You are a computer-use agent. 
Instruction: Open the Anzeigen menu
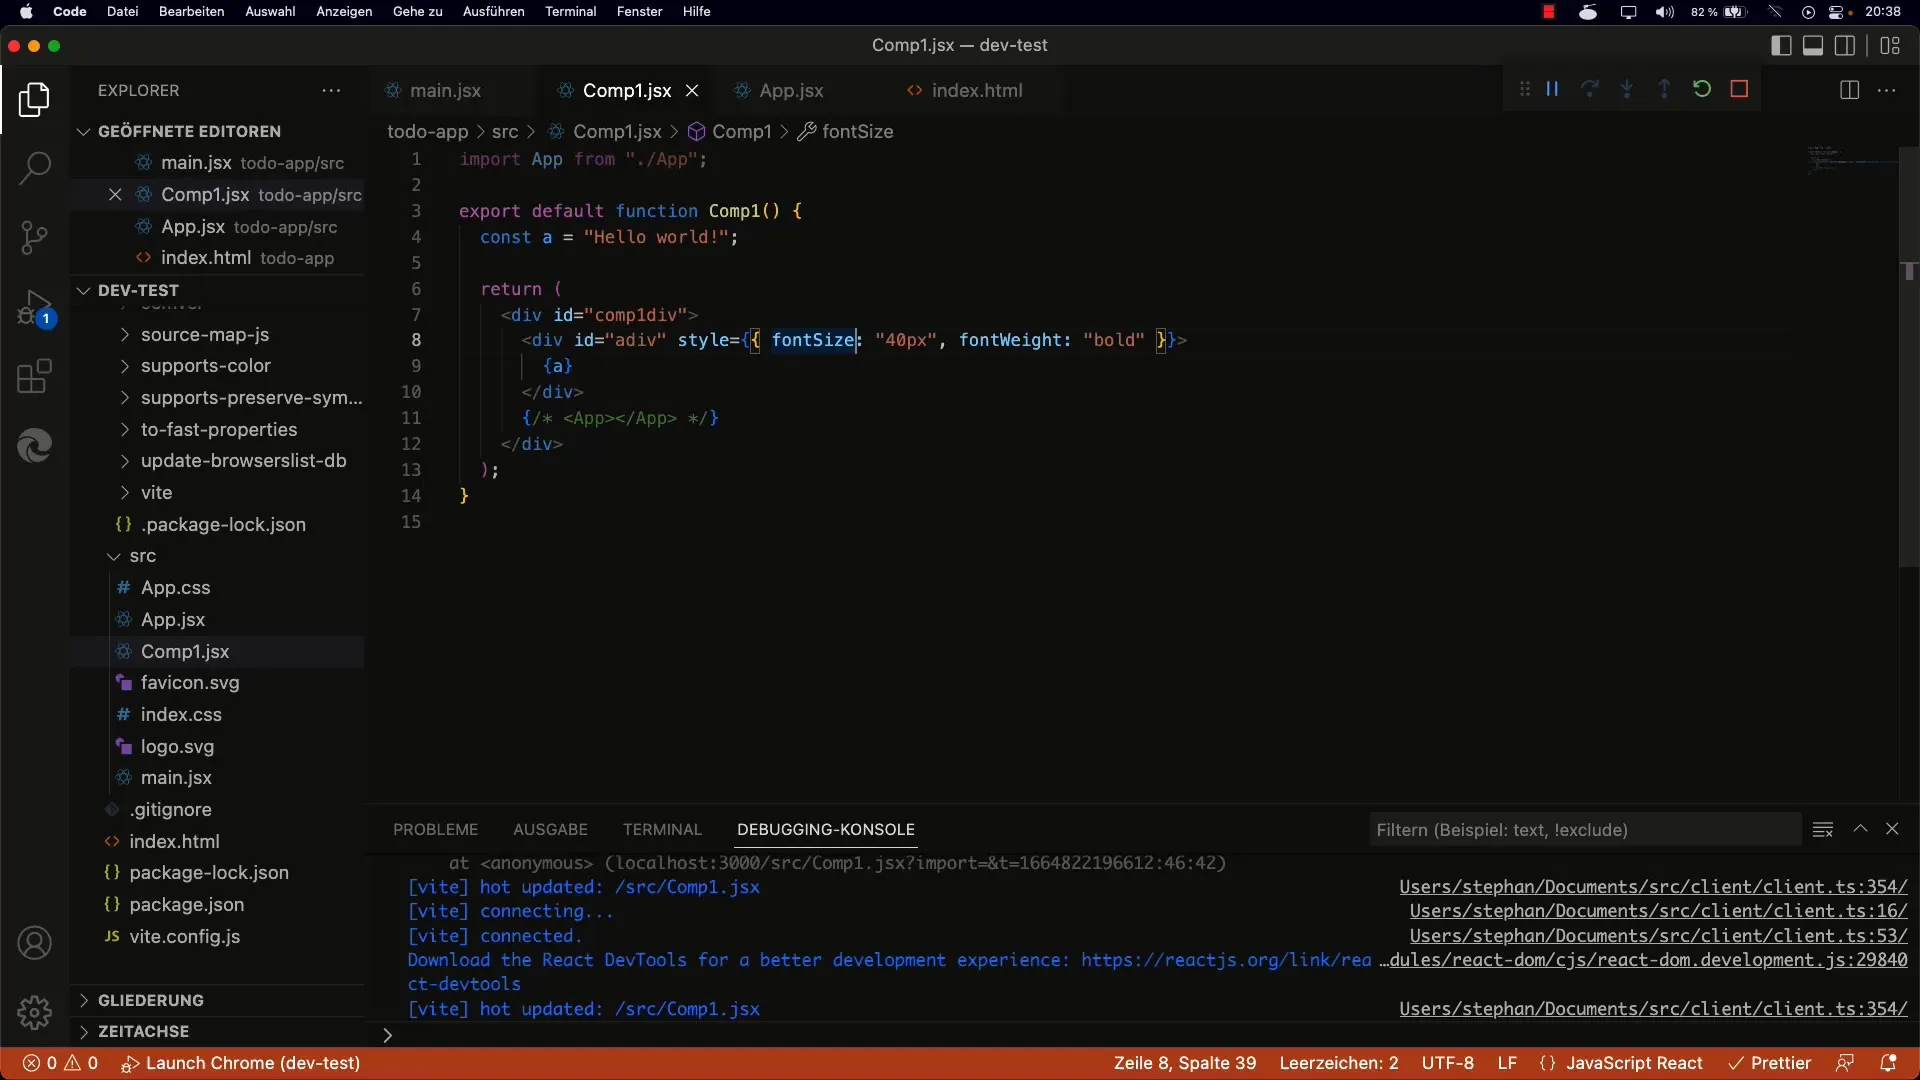[344, 11]
